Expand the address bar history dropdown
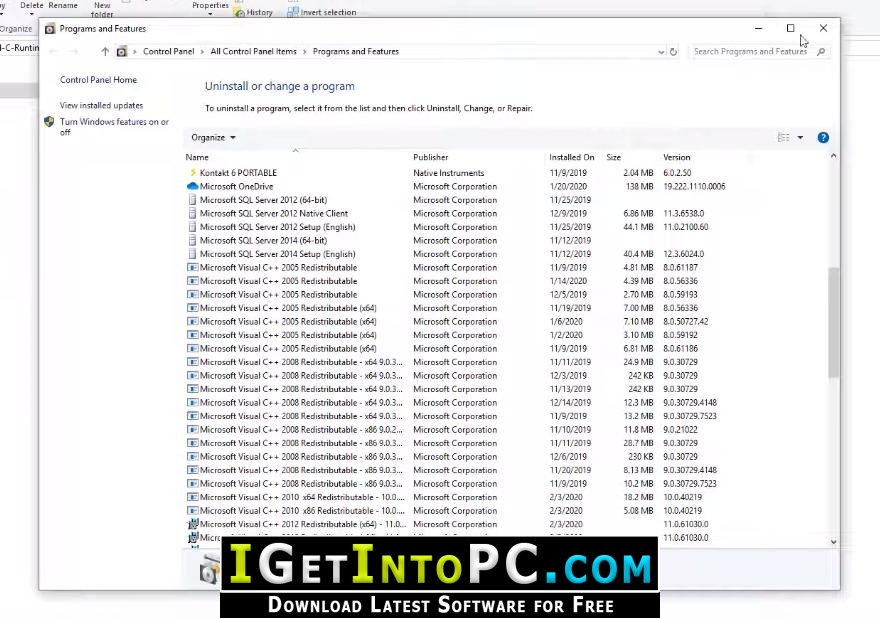880x618 pixels. coord(661,52)
